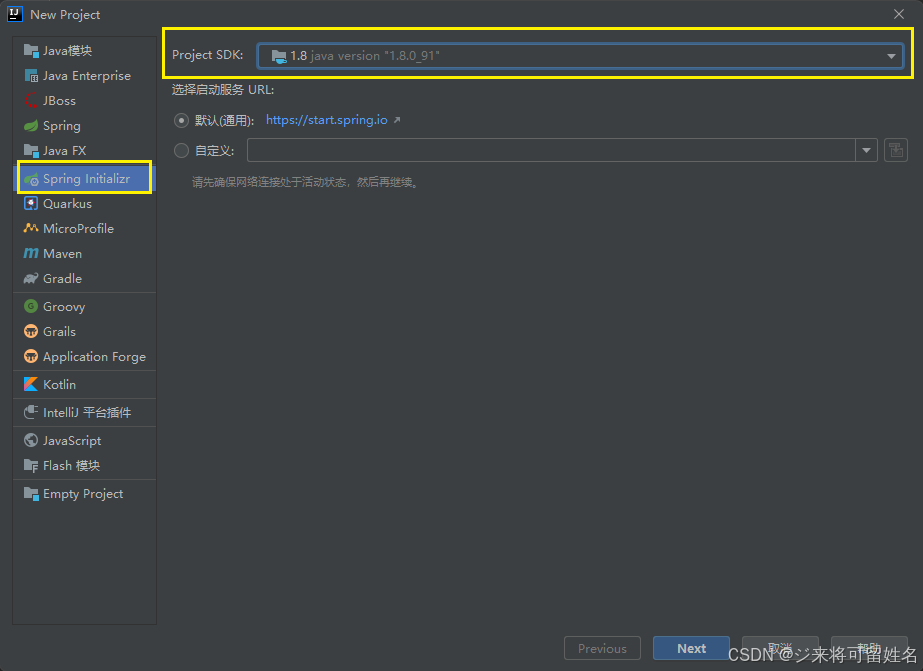The width and height of the screenshot is (923, 671).
Task: Open https://start.spring.io link
Action: [x=327, y=120]
